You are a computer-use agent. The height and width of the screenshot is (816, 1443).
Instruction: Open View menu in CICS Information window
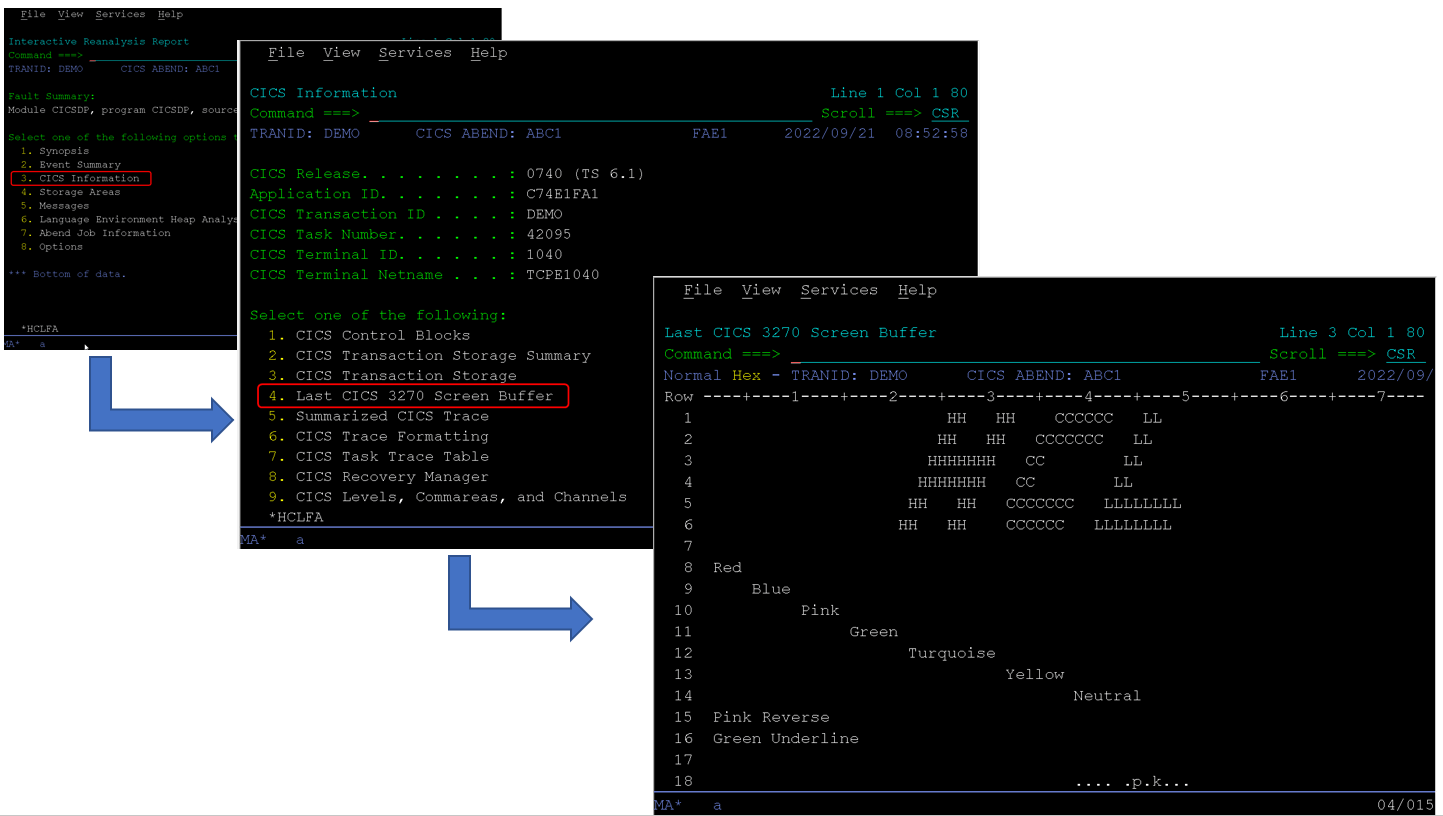[x=342, y=53]
